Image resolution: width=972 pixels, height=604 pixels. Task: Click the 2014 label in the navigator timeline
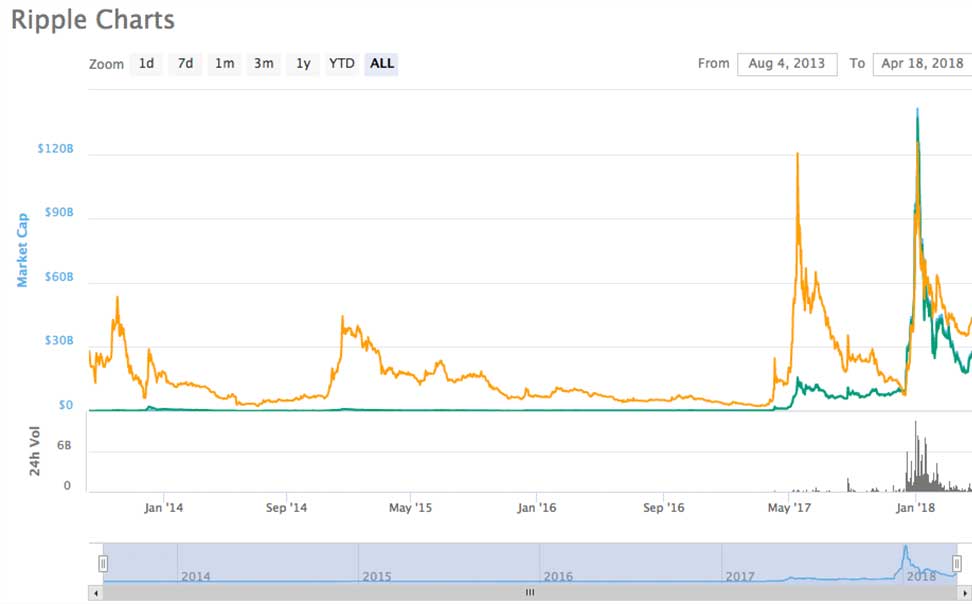[195, 576]
